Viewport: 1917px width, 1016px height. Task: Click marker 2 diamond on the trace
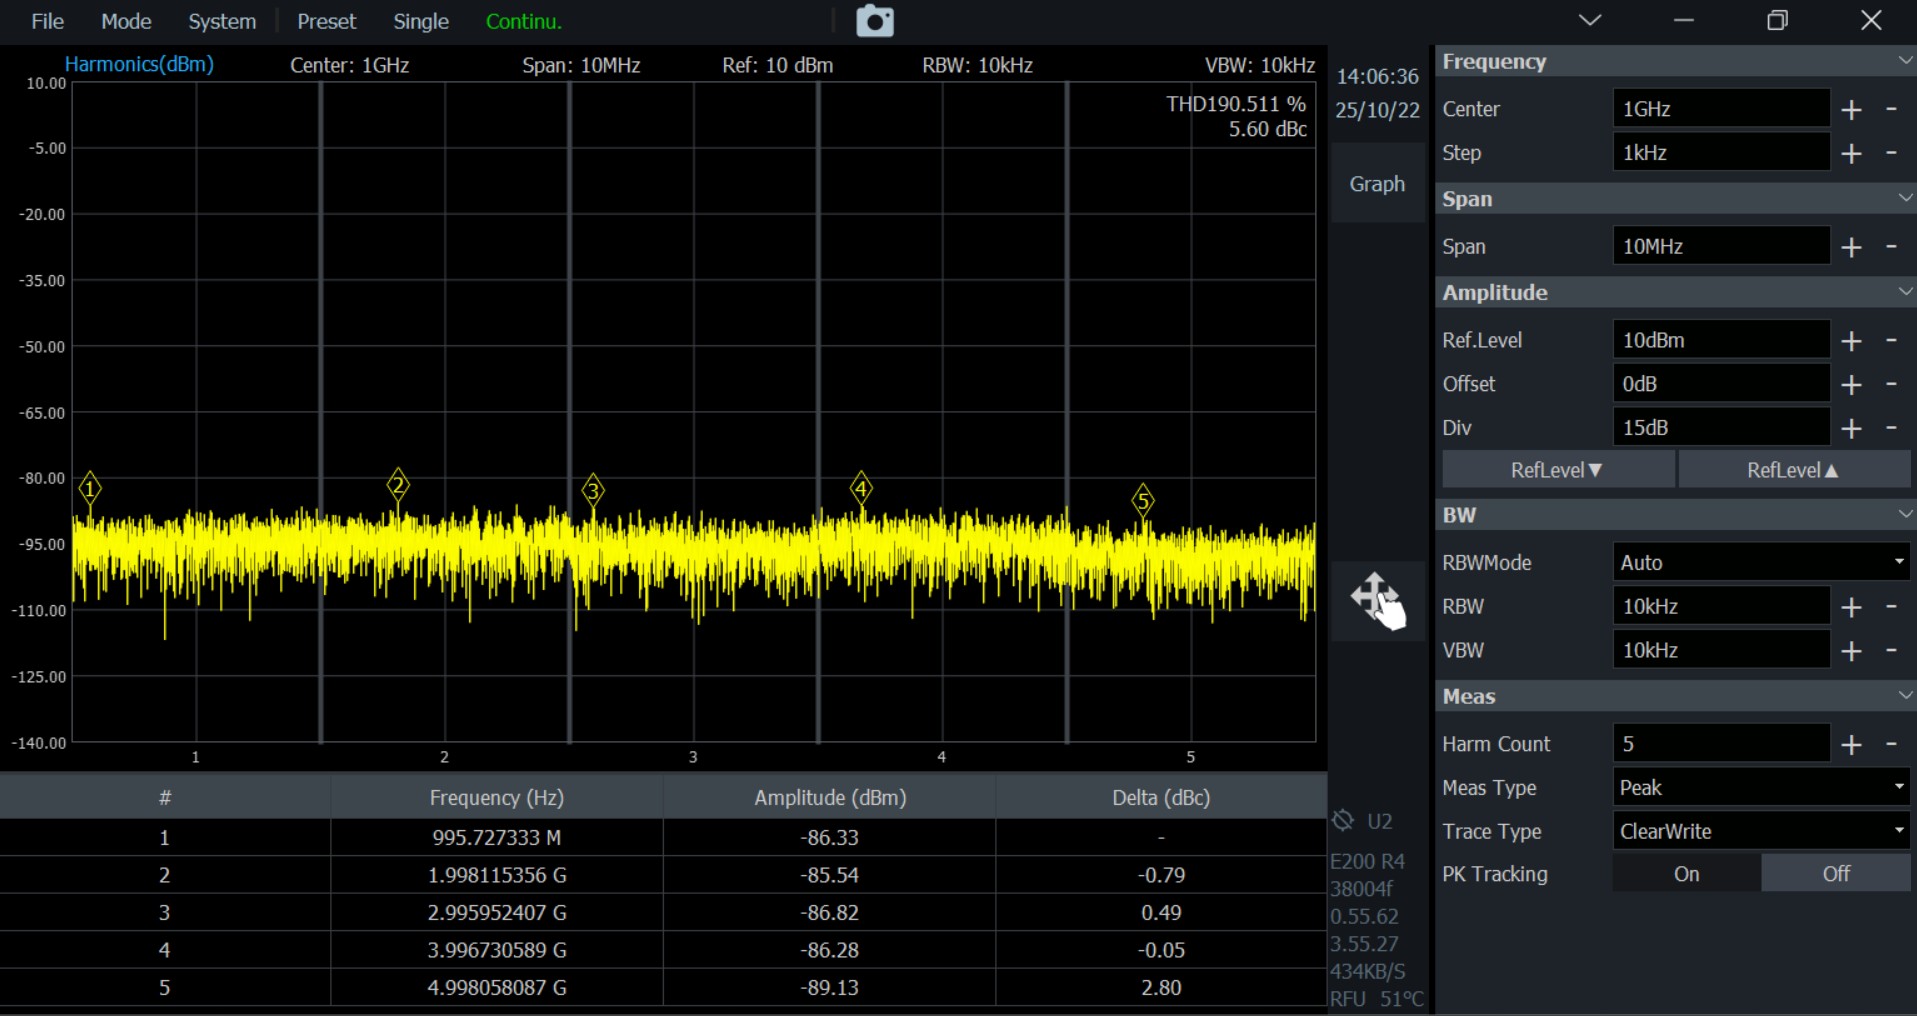(398, 485)
